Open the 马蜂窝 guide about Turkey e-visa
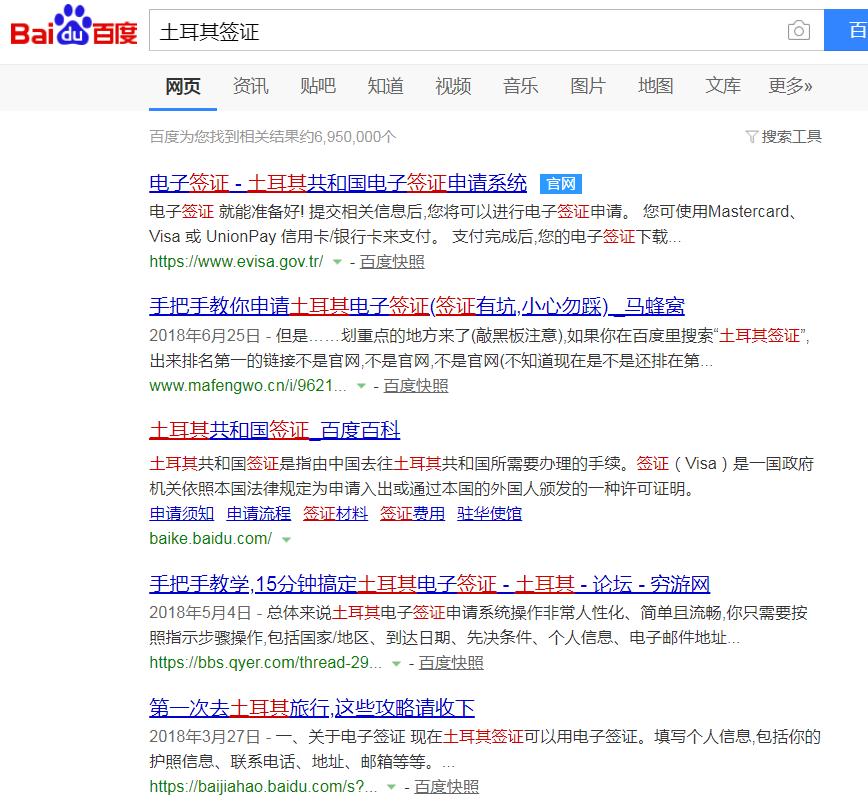Image resolution: width=868 pixels, height=808 pixels. click(419, 305)
